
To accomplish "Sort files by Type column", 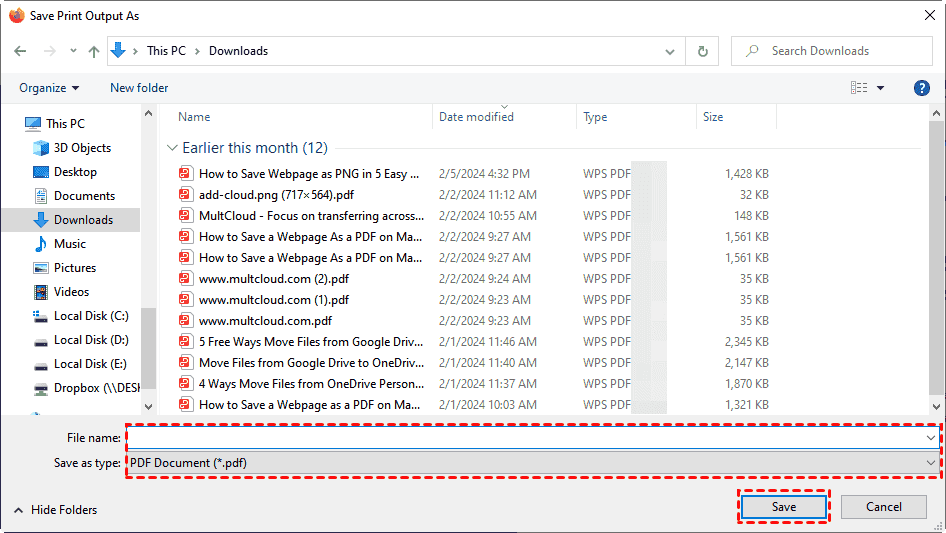I will point(595,117).
